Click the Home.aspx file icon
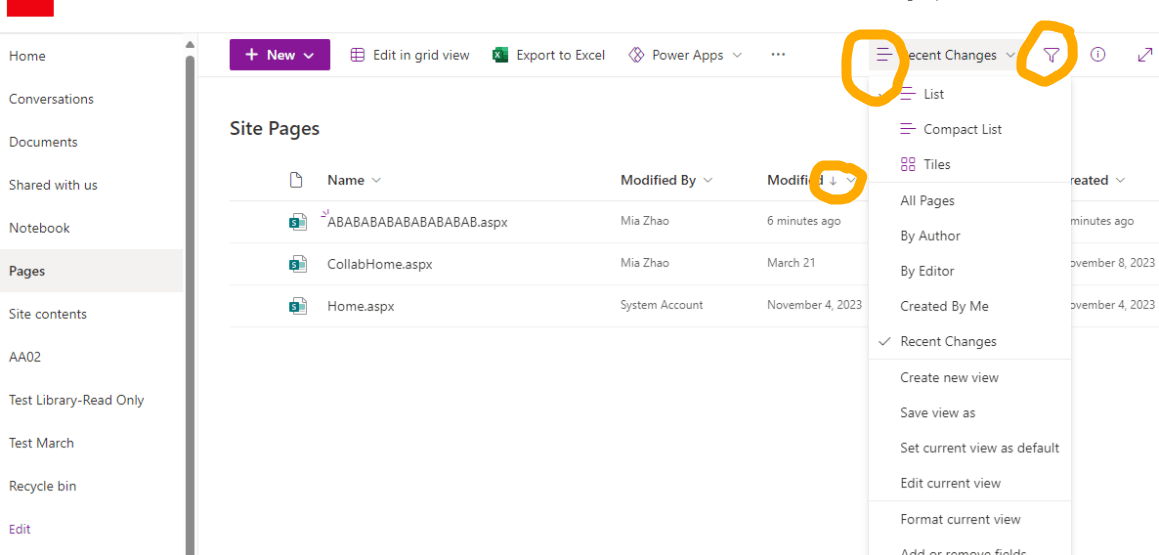The height and width of the screenshot is (555, 1159). tap(298, 306)
